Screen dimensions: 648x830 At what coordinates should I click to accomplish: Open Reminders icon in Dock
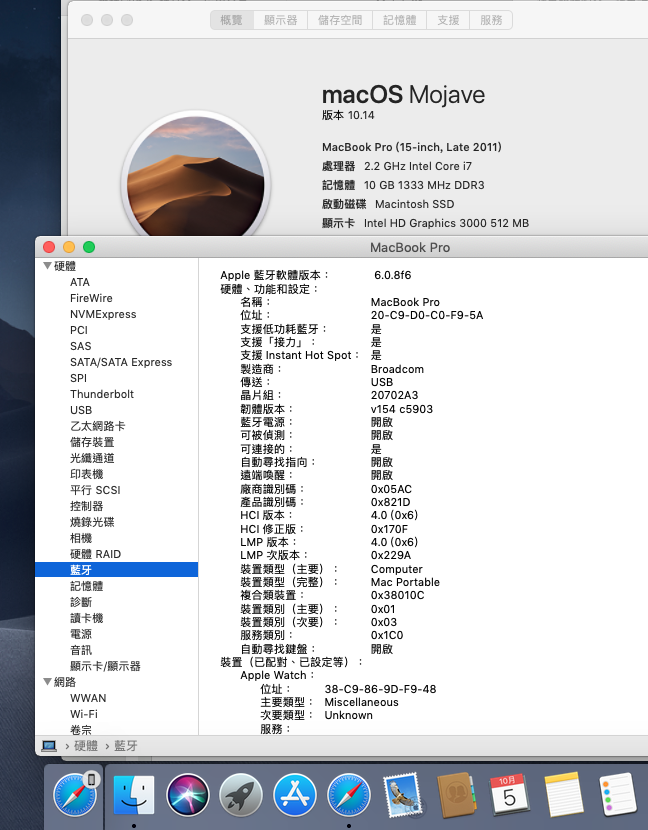[617, 795]
